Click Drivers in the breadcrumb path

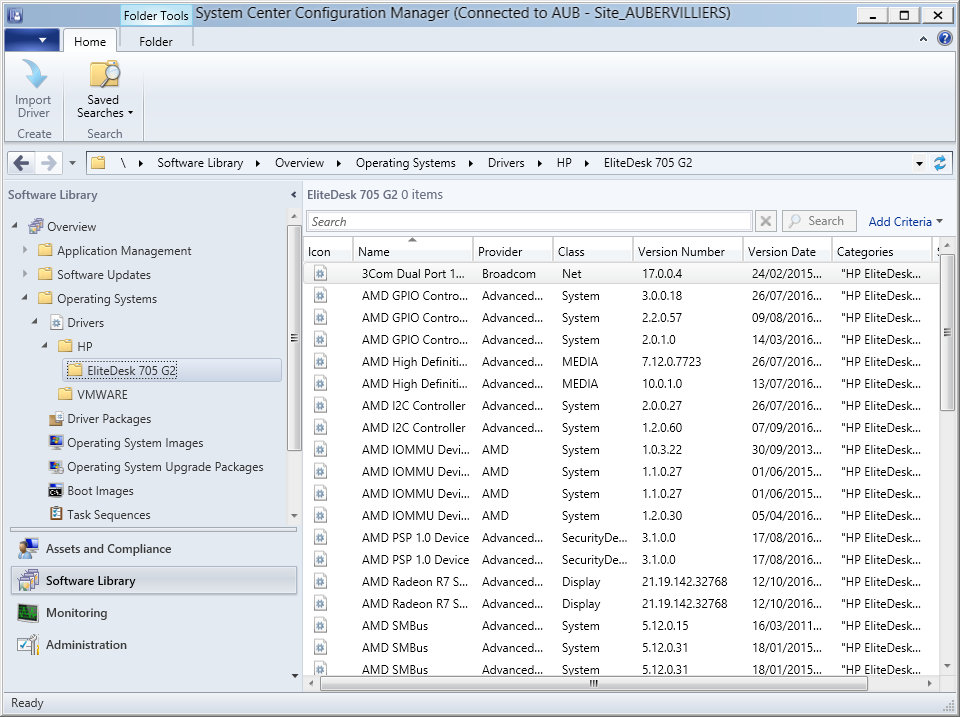506,163
